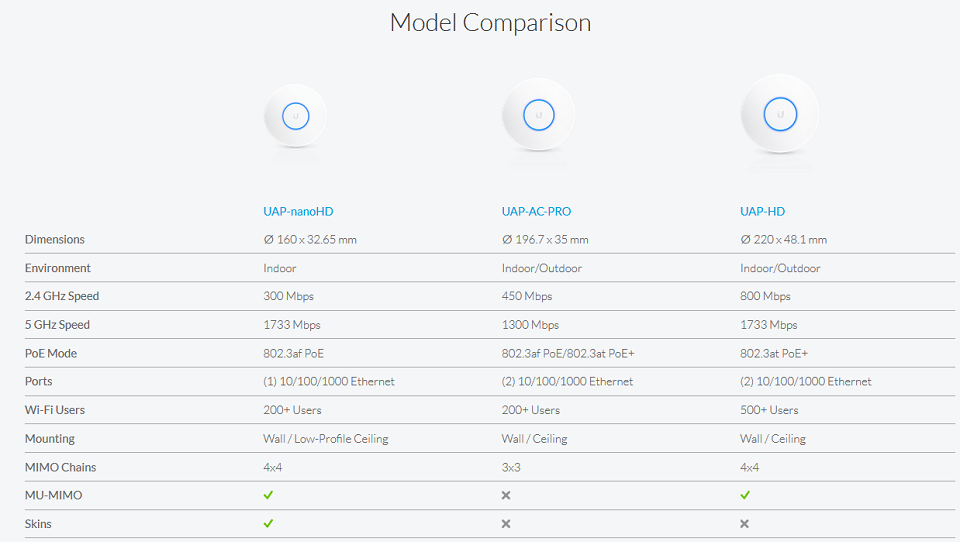
Task: Click Skins cross icon for UAP-AC-PRO
Action: pyautogui.click(x=506, y=524)
